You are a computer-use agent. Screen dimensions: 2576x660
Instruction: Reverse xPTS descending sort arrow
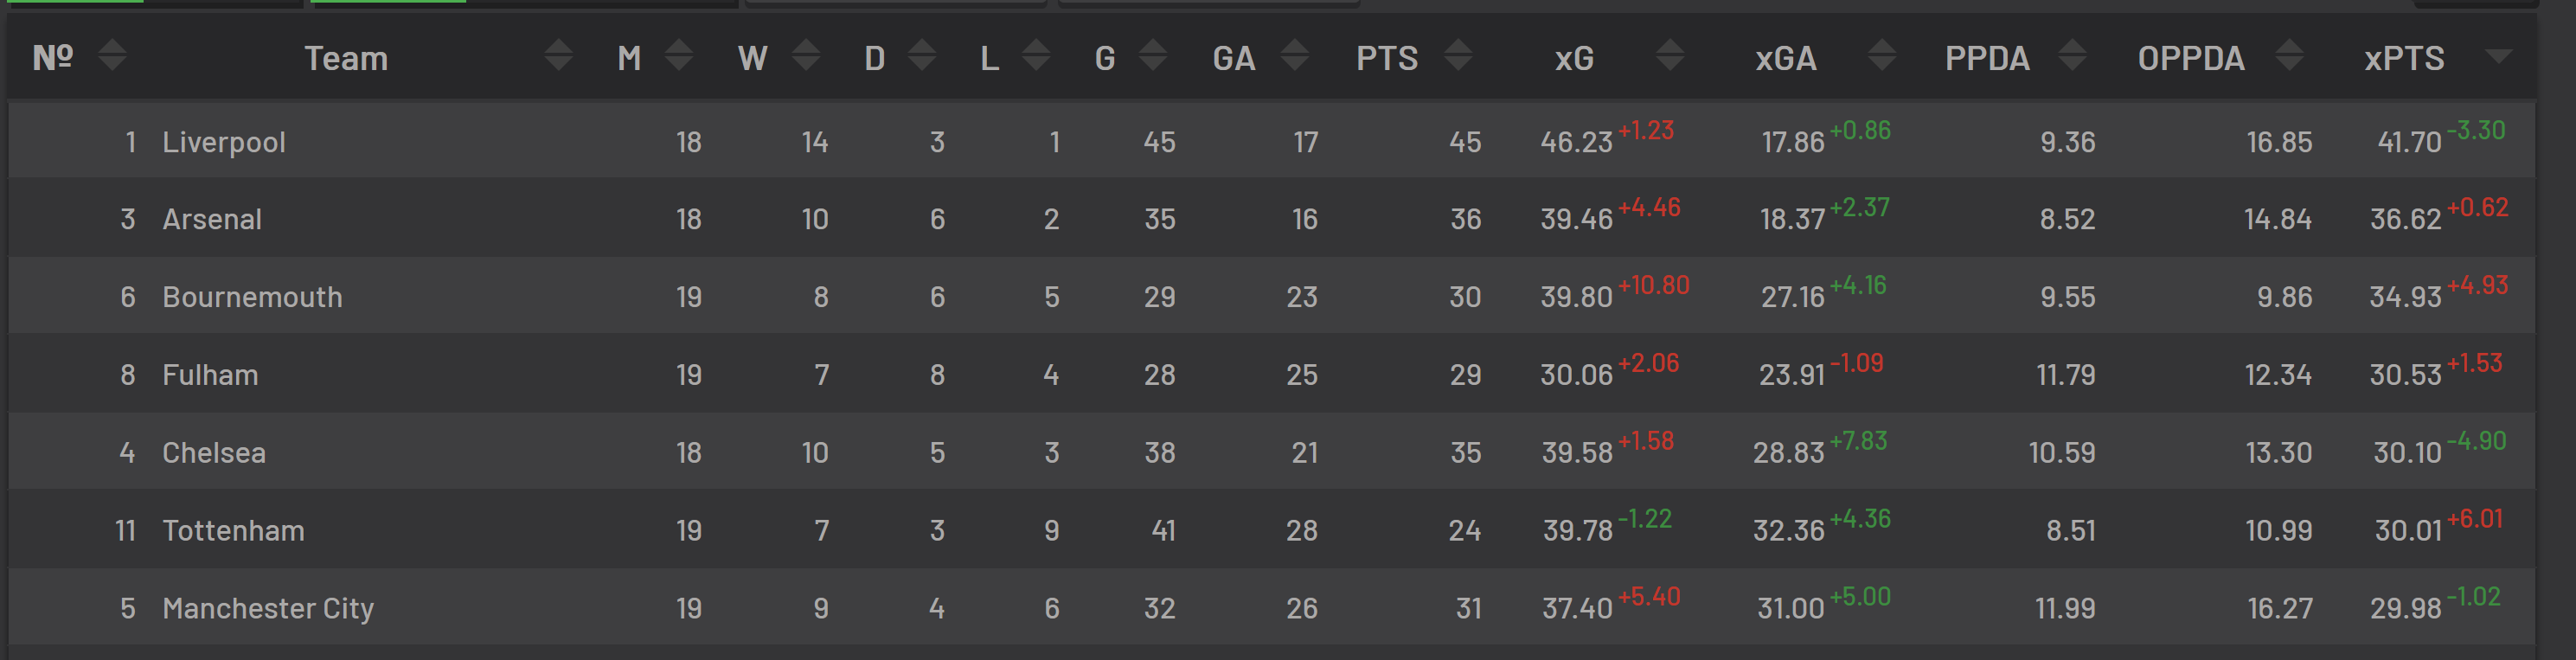pyautogui.click(x=2499, y=56)
